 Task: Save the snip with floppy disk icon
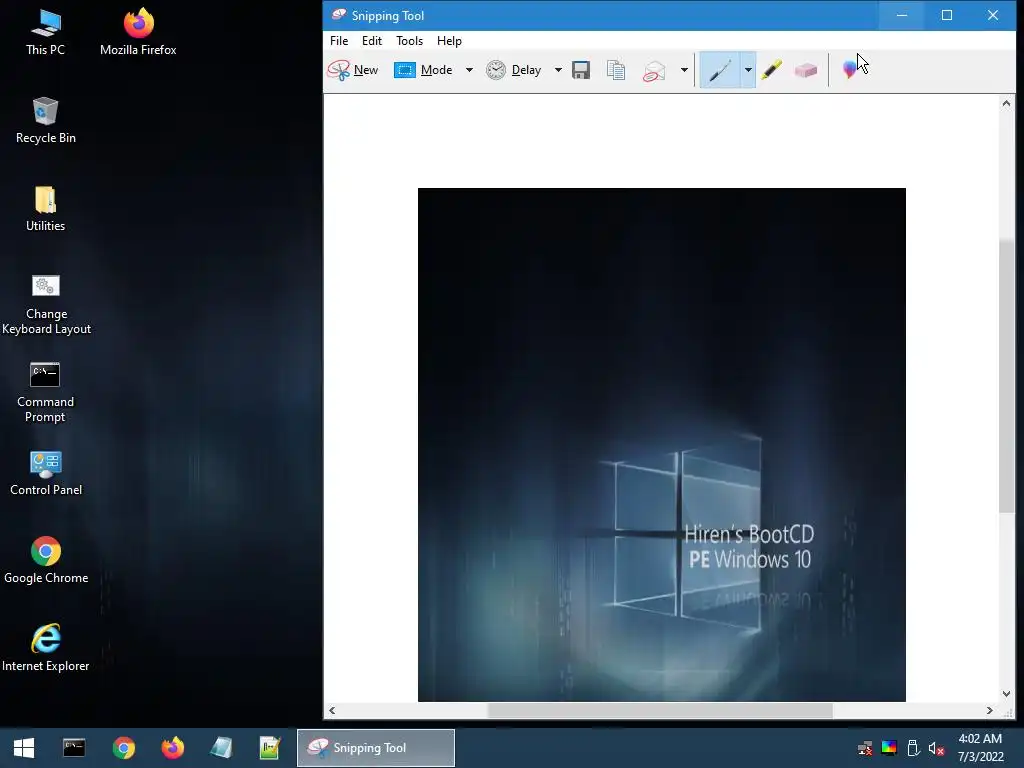581,70
